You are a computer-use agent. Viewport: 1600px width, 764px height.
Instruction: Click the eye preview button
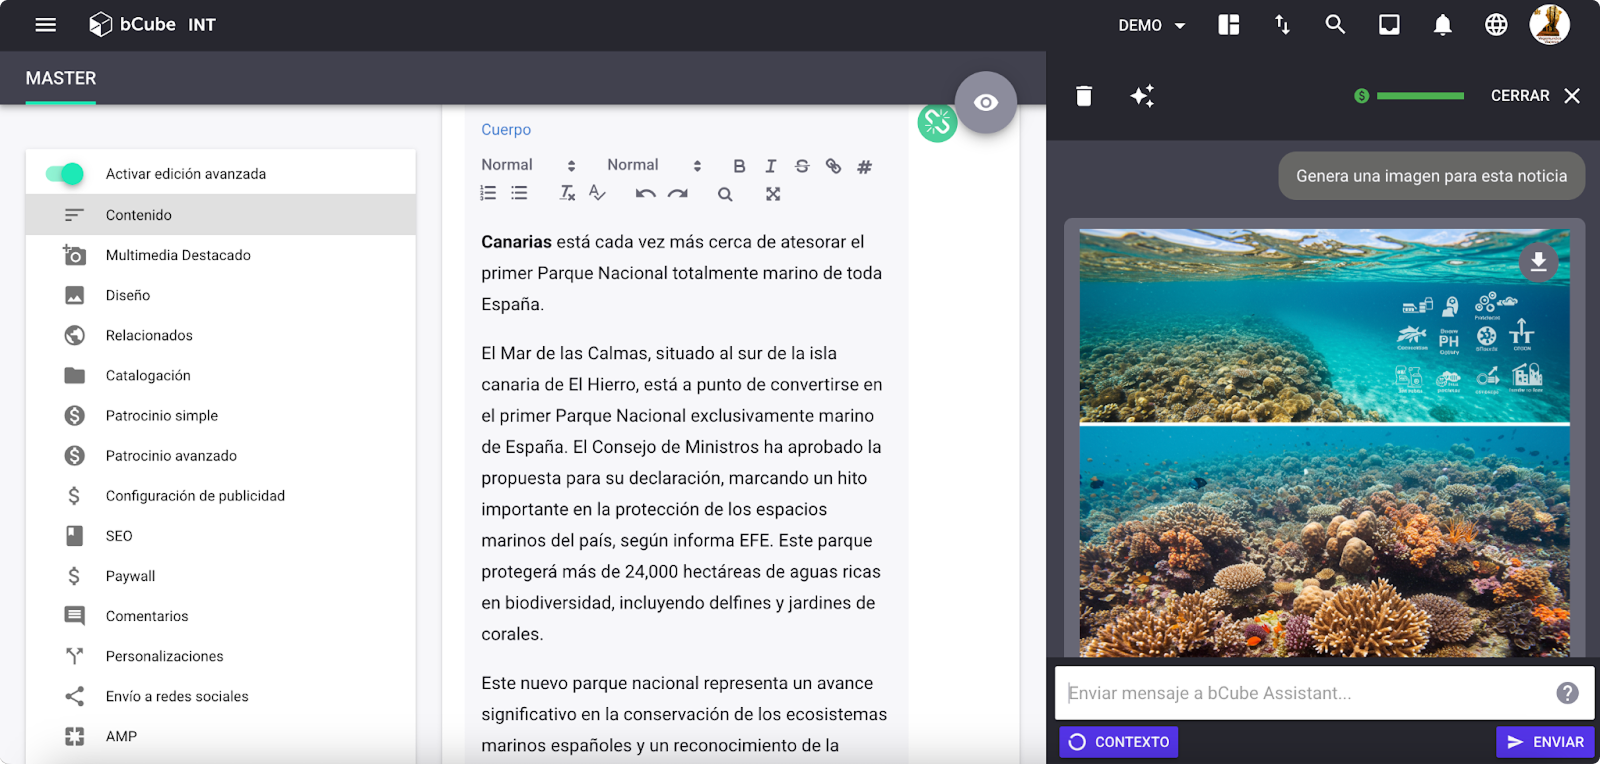click(x=985, y=102)
